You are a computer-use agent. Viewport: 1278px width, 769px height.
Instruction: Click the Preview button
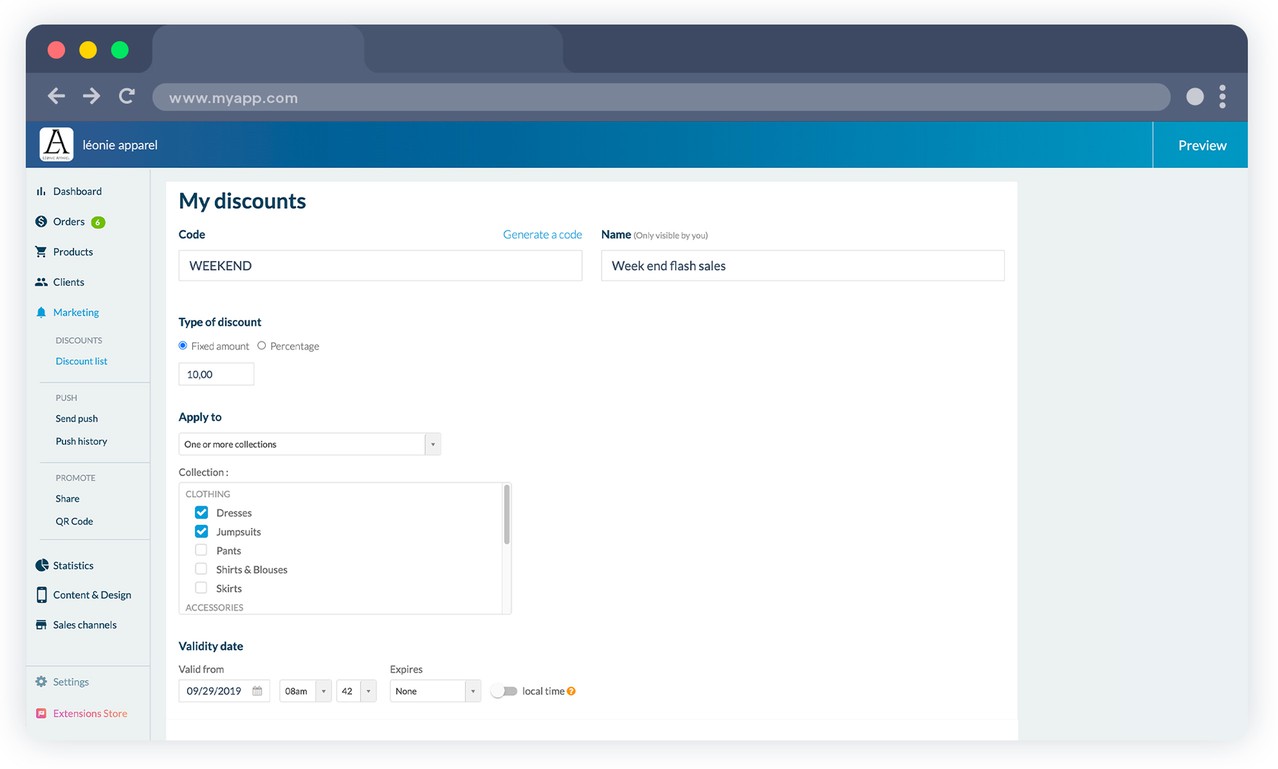(x=1201, y=145)
